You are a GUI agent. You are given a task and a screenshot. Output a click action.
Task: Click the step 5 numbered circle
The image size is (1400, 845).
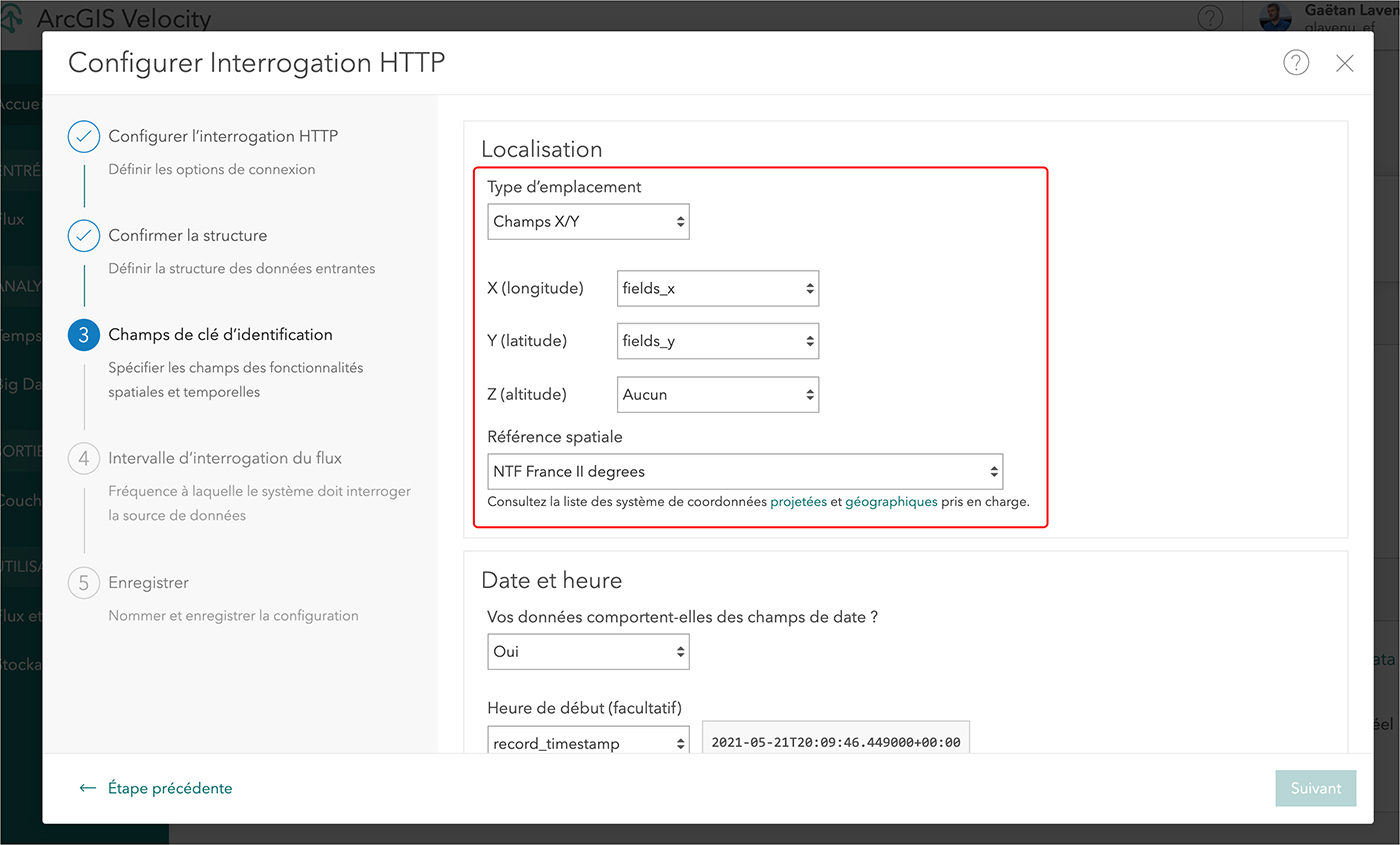pos(84,583)
